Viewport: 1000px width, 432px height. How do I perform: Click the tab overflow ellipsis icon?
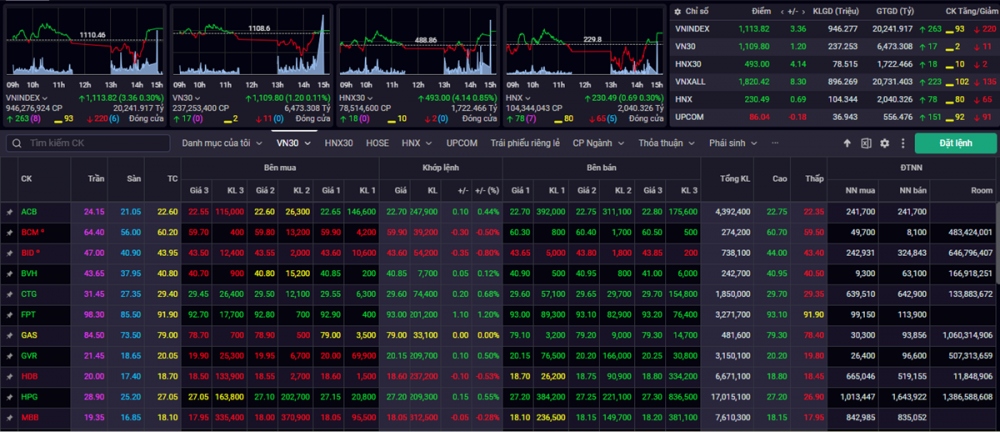coord(775,143)
